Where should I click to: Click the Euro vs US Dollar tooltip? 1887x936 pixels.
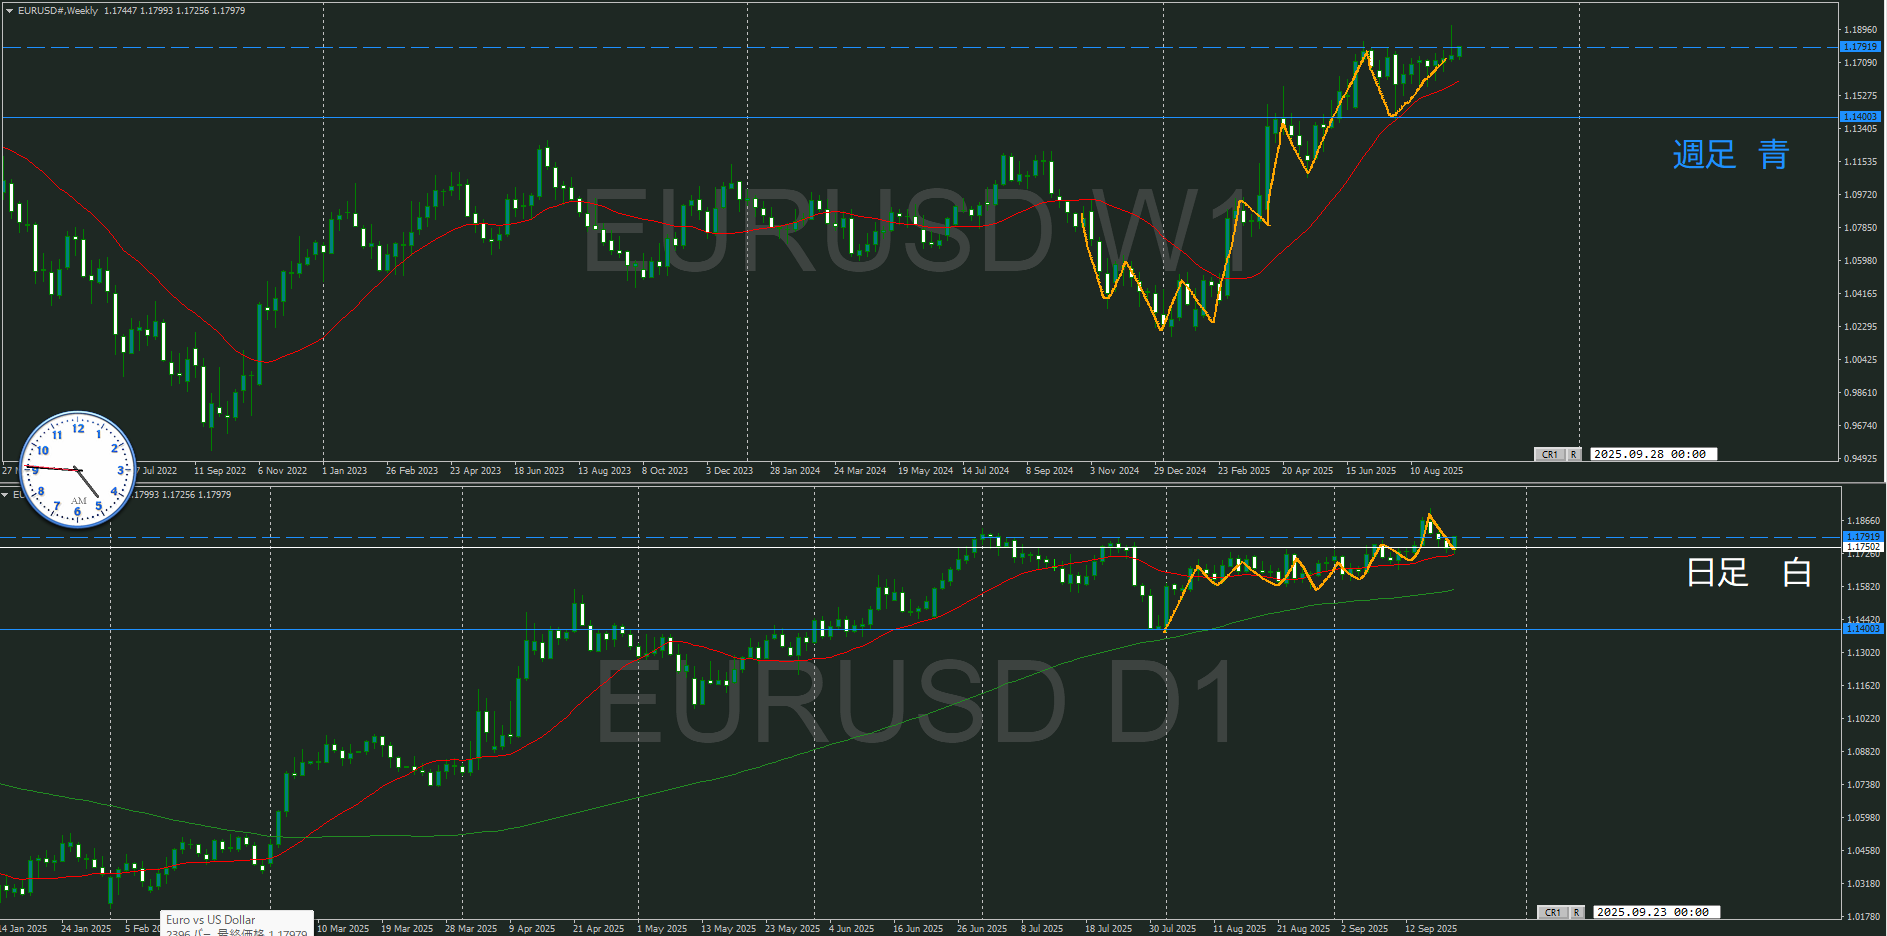pos(237,923)
